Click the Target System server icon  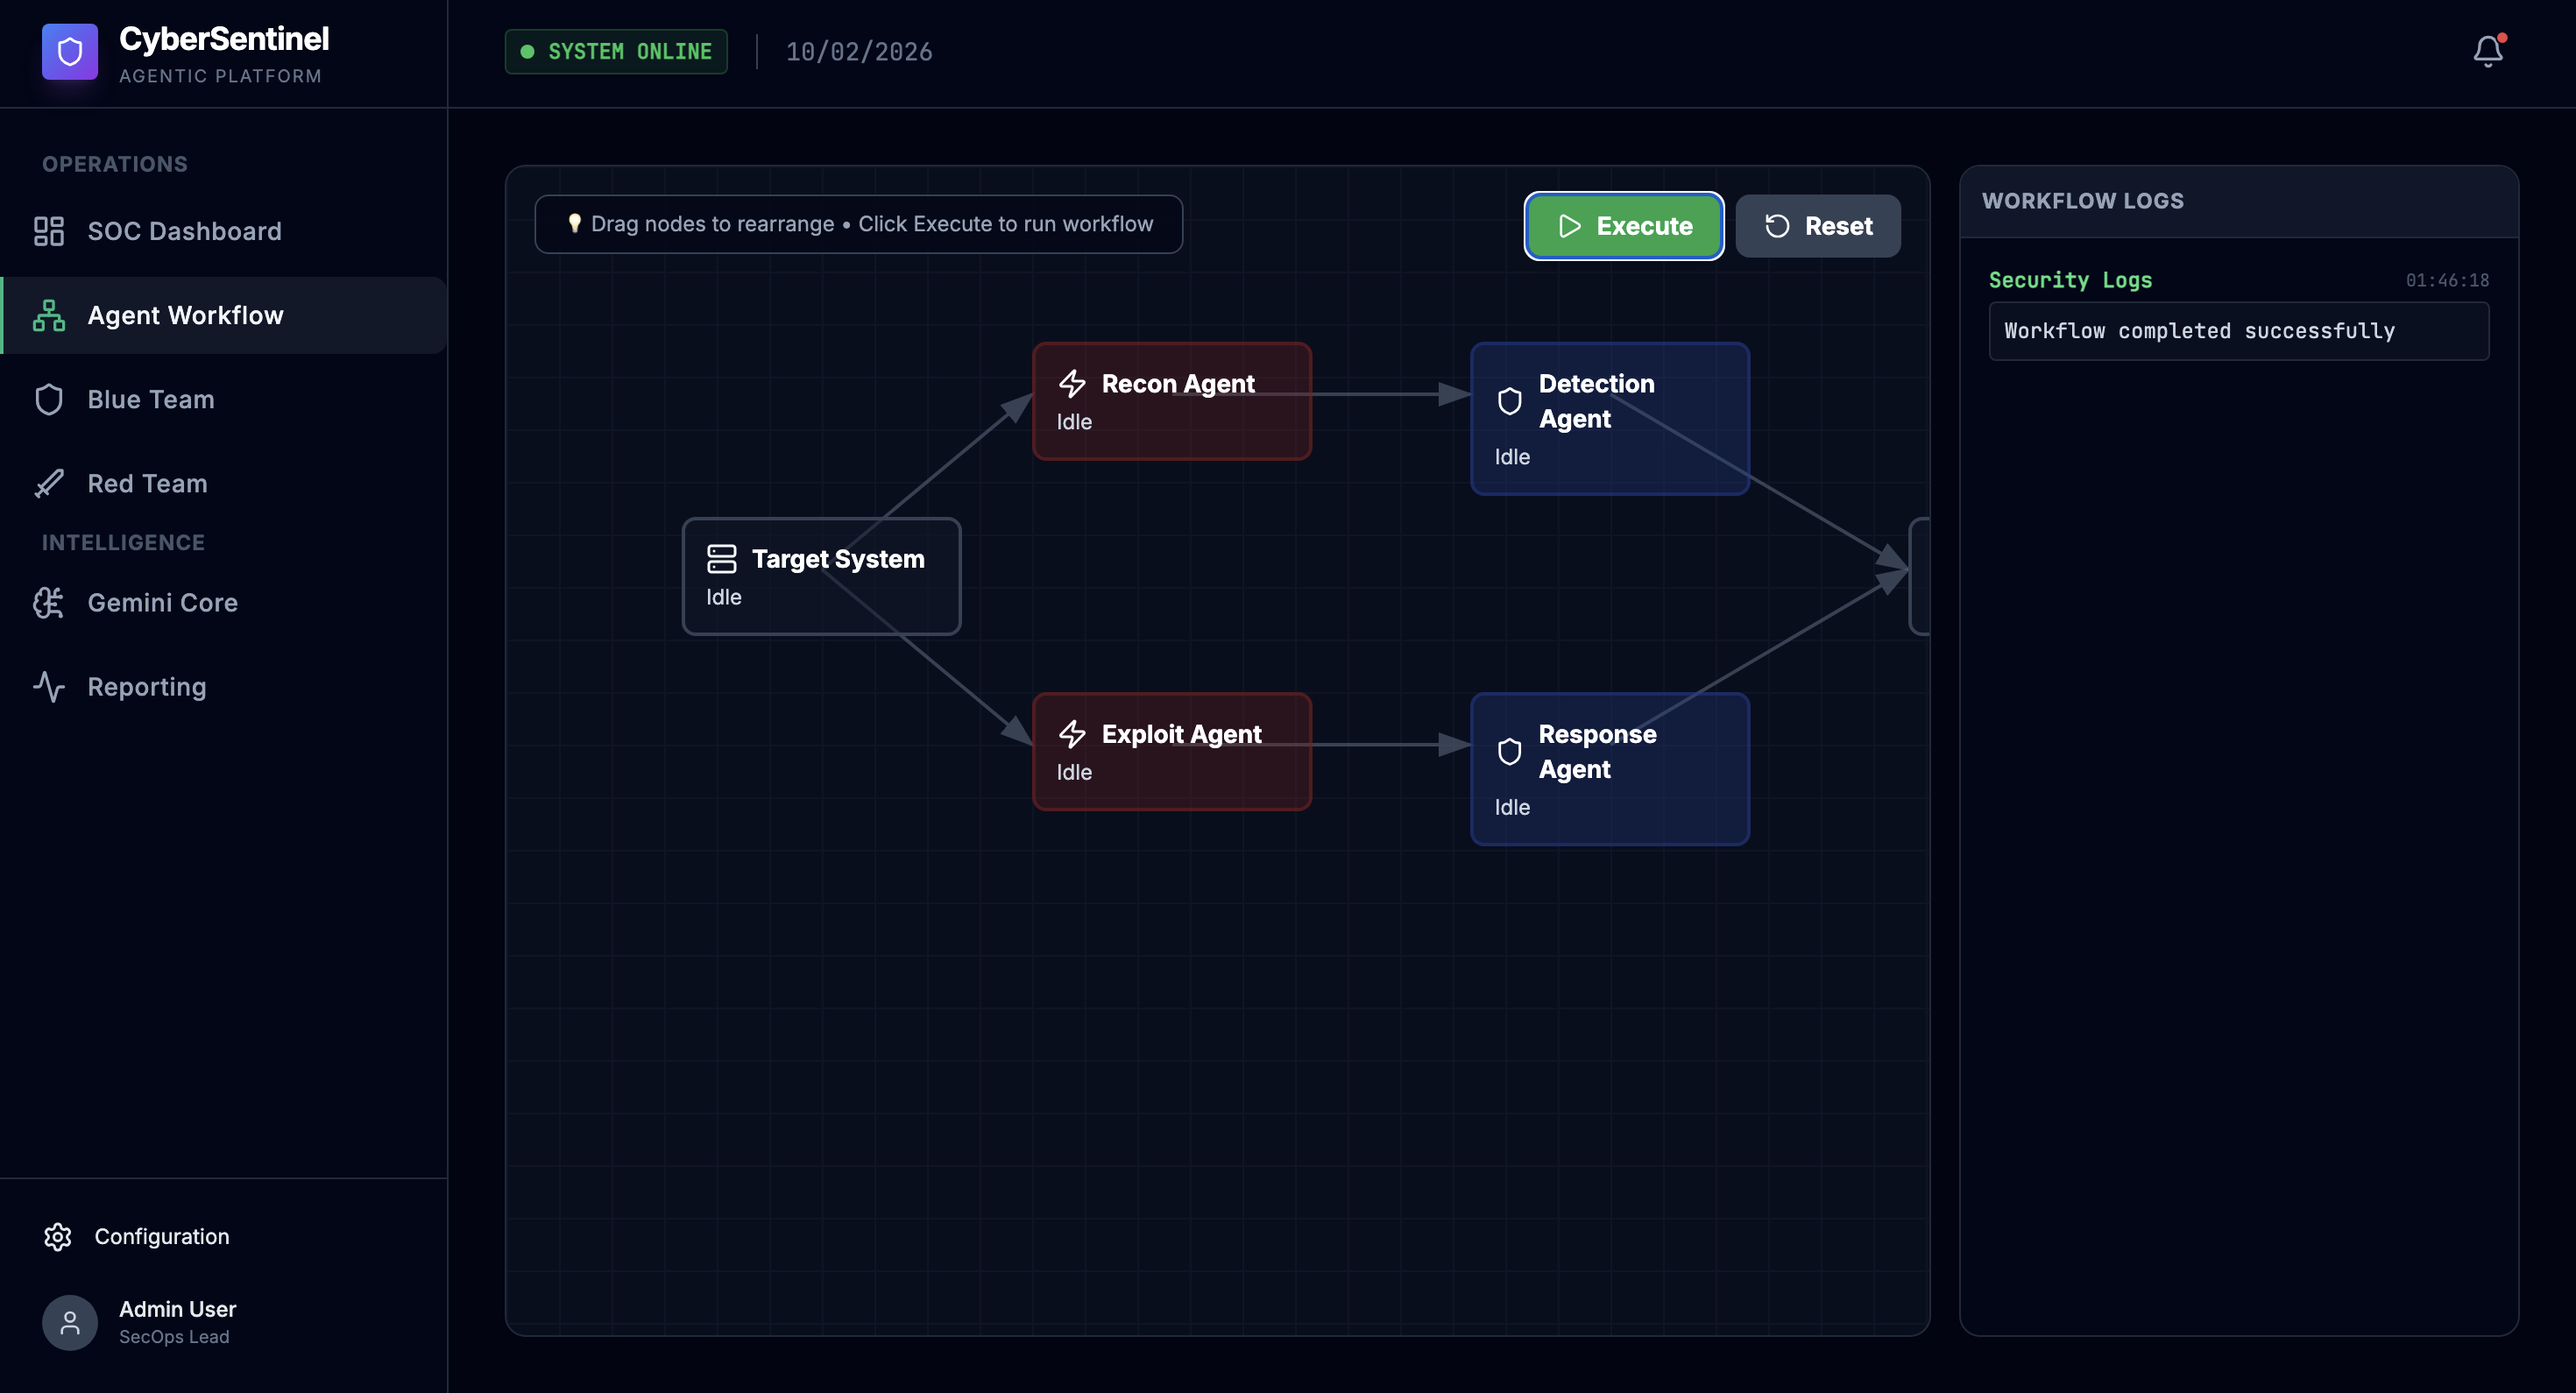(721, 559)
